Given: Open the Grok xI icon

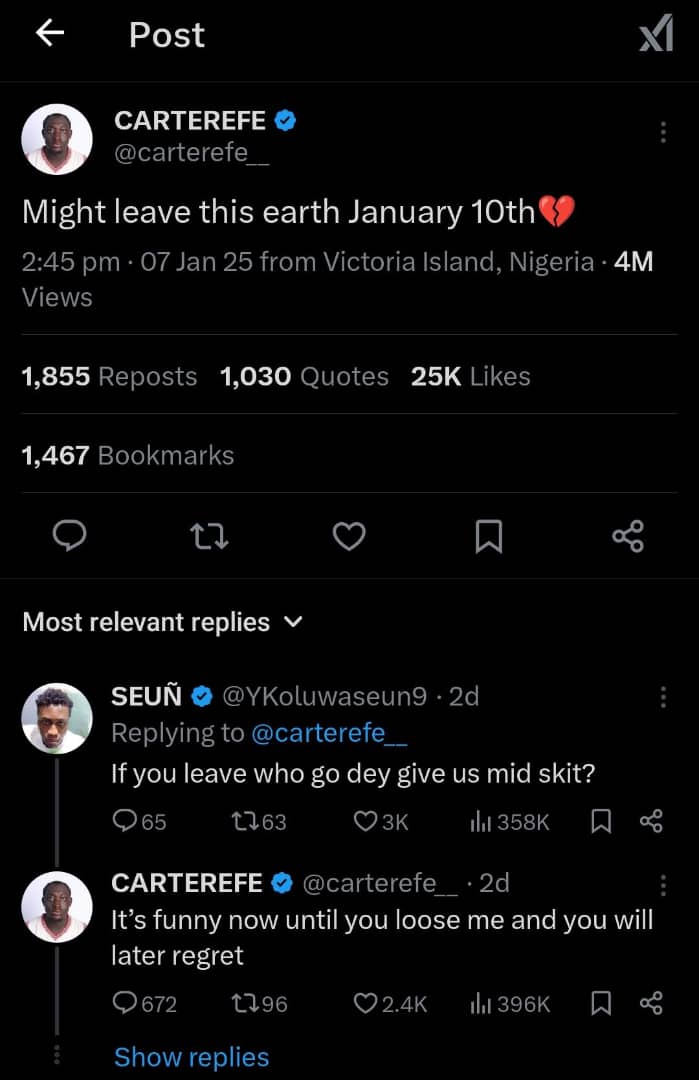Looking at the screenshot, I should (x=656, y=36).
